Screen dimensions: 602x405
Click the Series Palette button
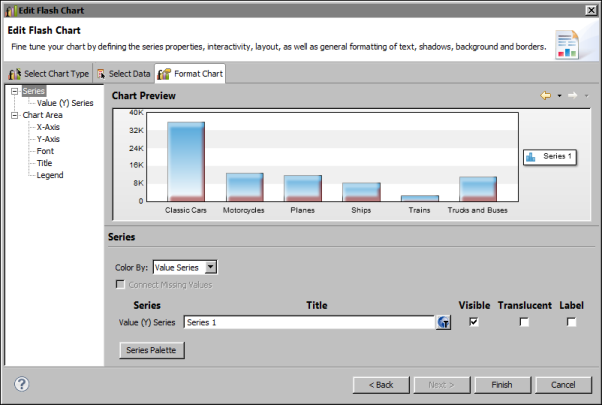(151, 350)
